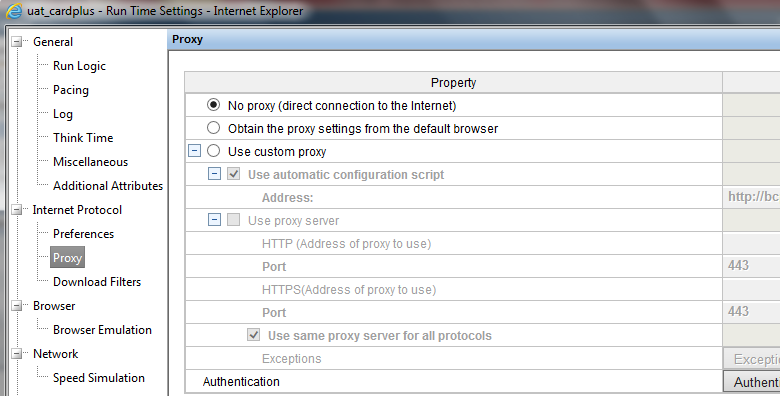Screen dimensions: 780x396
Task: Enable the Use proxy server checkbox
Action: [x=234, y=220]
